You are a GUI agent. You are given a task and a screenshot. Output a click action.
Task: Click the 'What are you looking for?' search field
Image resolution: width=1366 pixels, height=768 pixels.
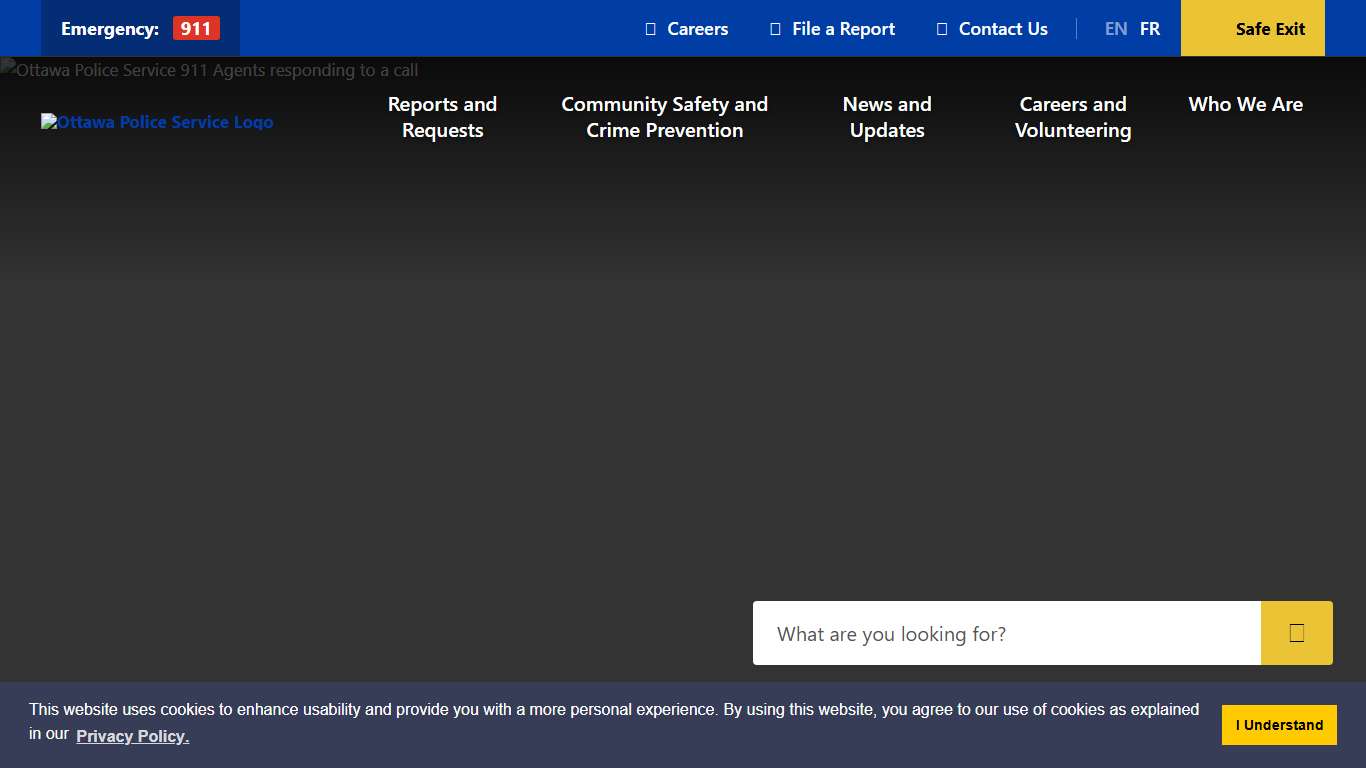pos(1005,633)
